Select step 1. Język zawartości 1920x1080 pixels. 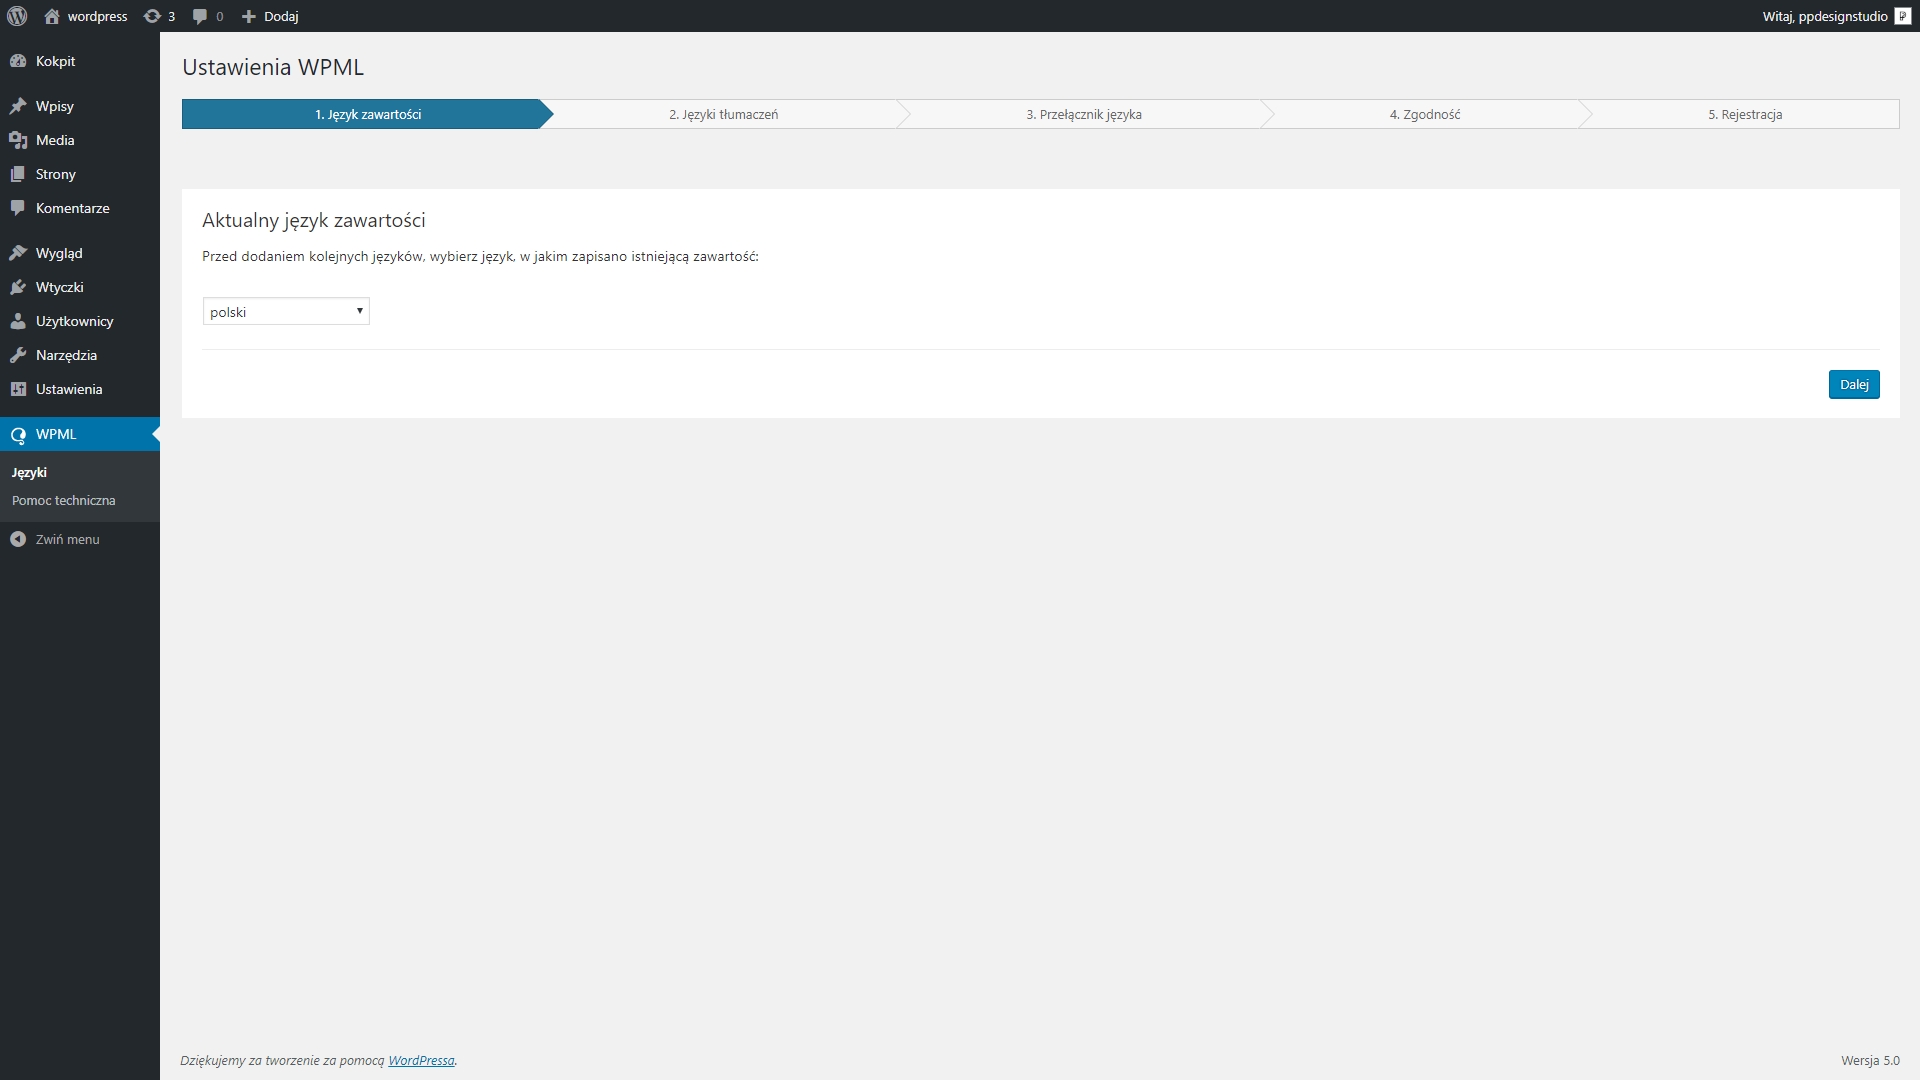pos(368,114)
